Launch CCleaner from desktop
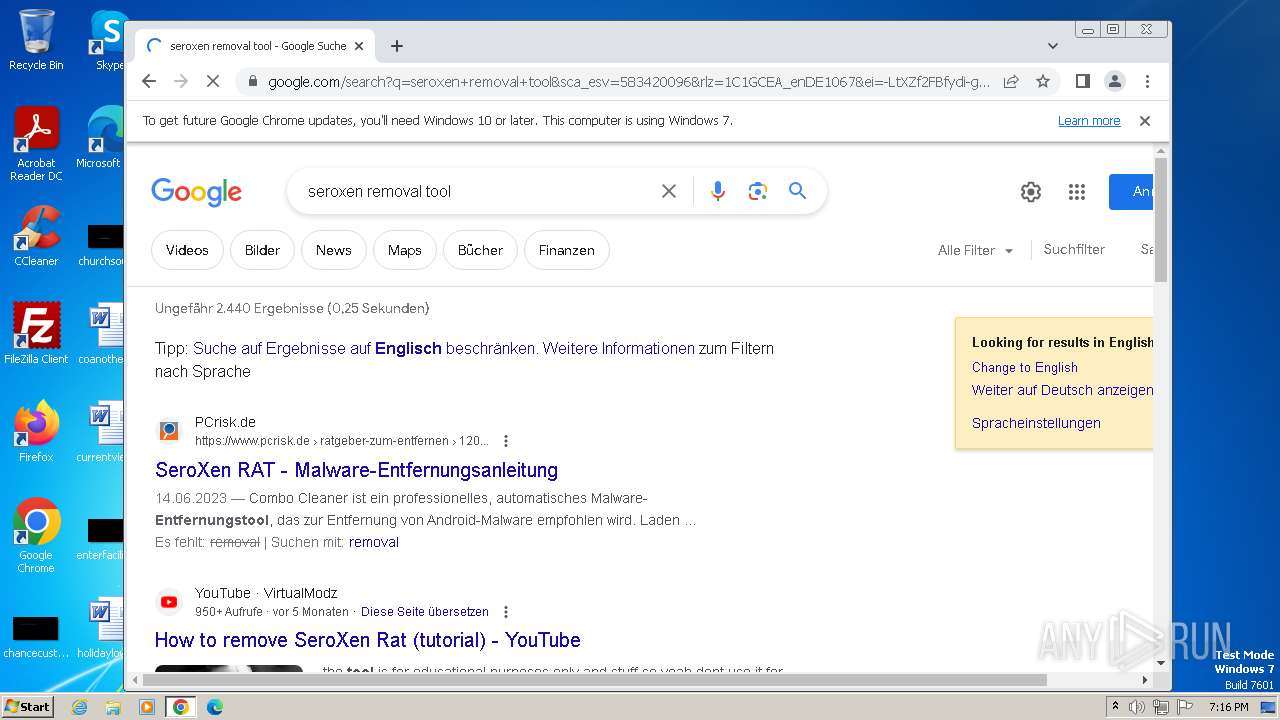 (36, 236)
